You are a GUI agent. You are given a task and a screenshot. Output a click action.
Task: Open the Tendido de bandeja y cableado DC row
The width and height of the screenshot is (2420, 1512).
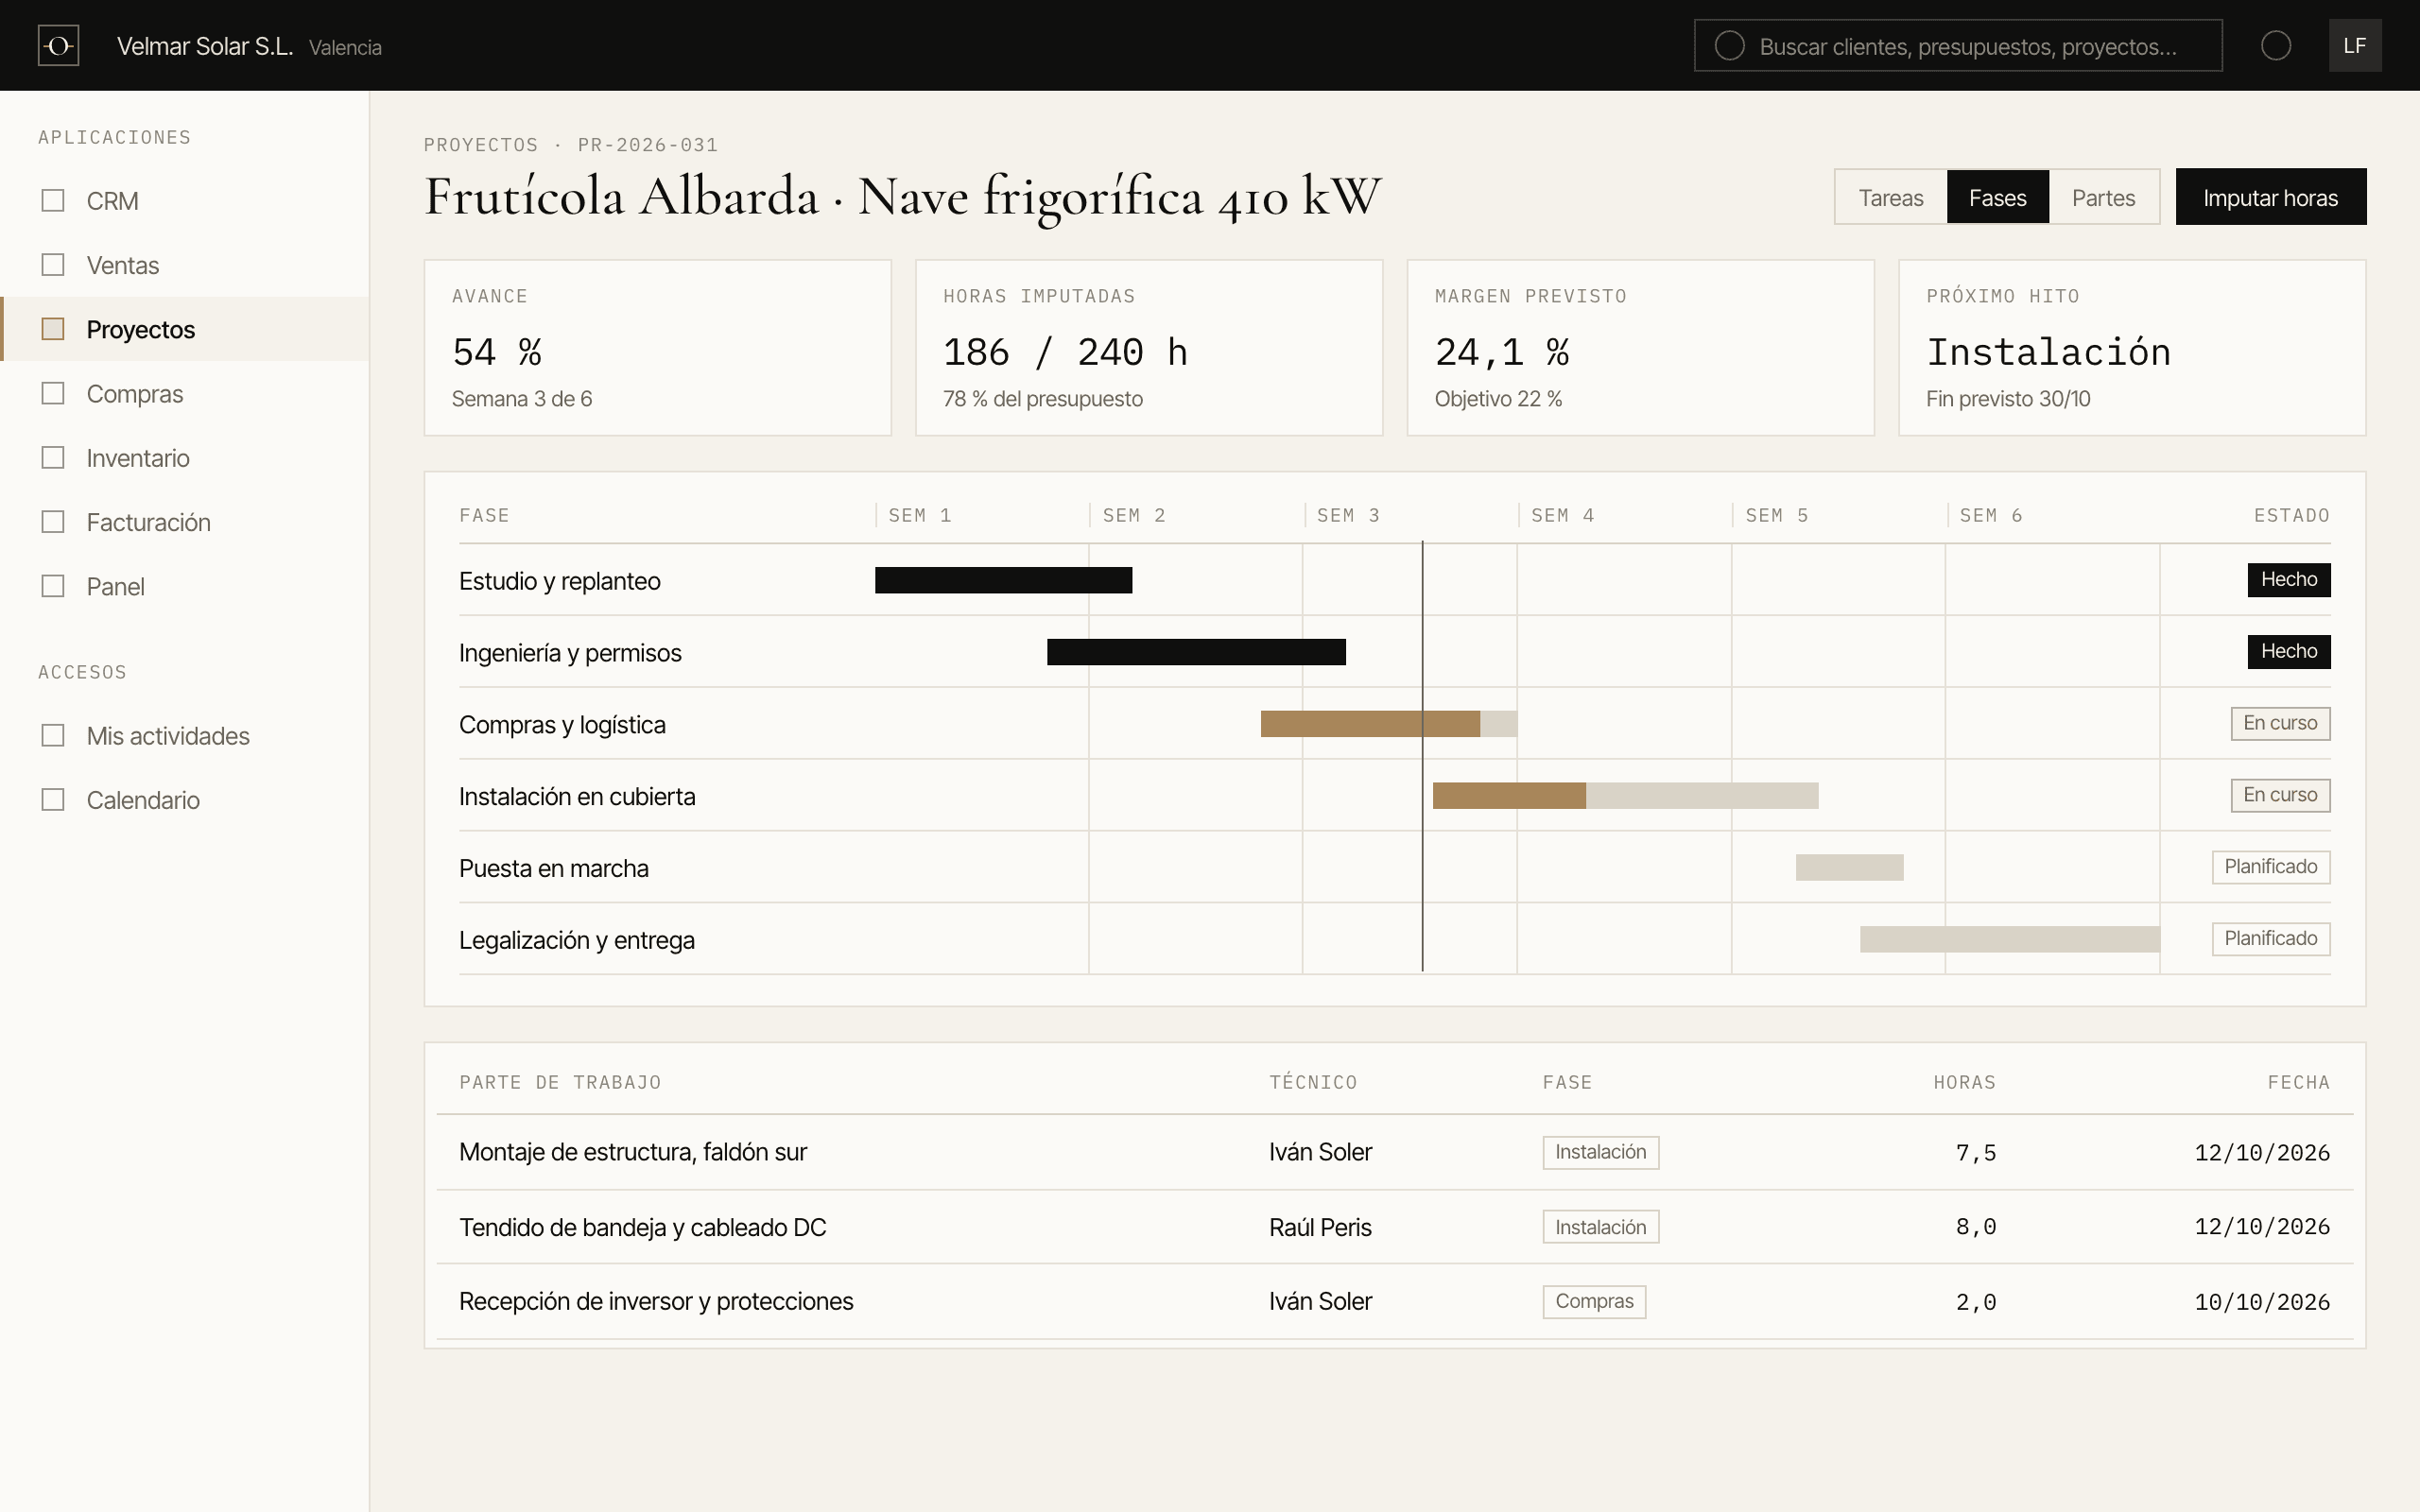[x=1394, y=1227]
